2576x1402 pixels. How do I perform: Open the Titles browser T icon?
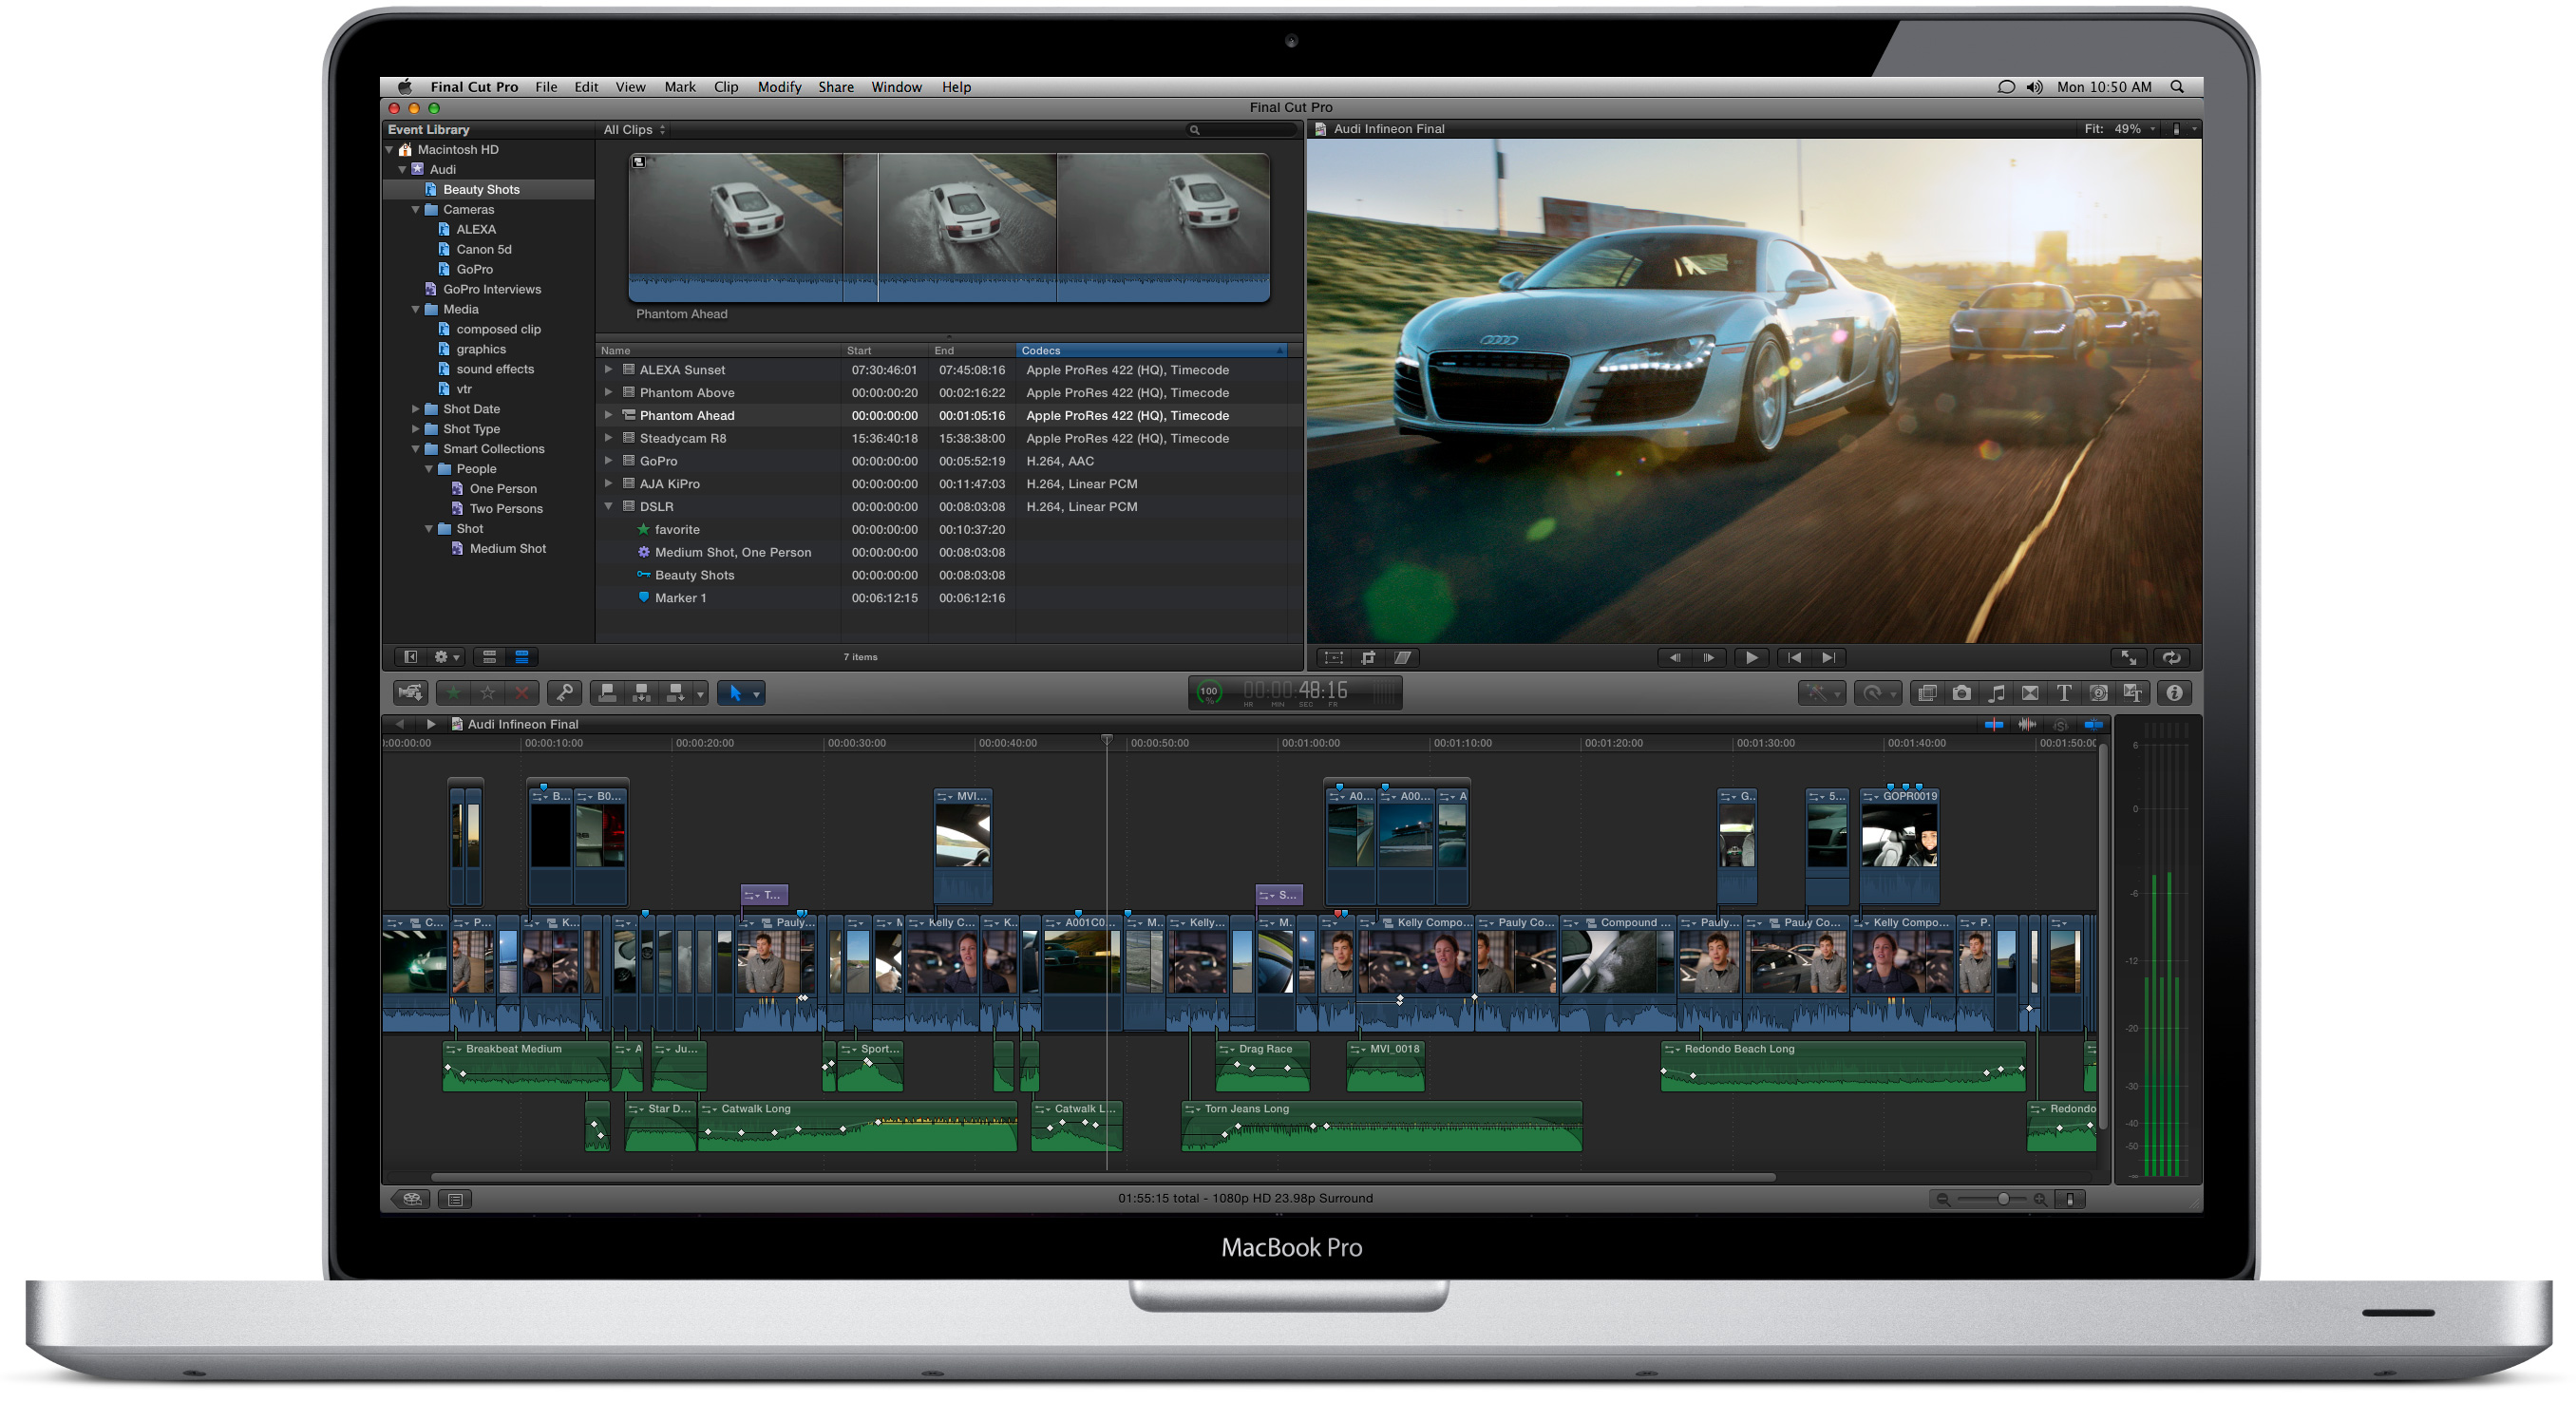click(x=2063, y=693)
